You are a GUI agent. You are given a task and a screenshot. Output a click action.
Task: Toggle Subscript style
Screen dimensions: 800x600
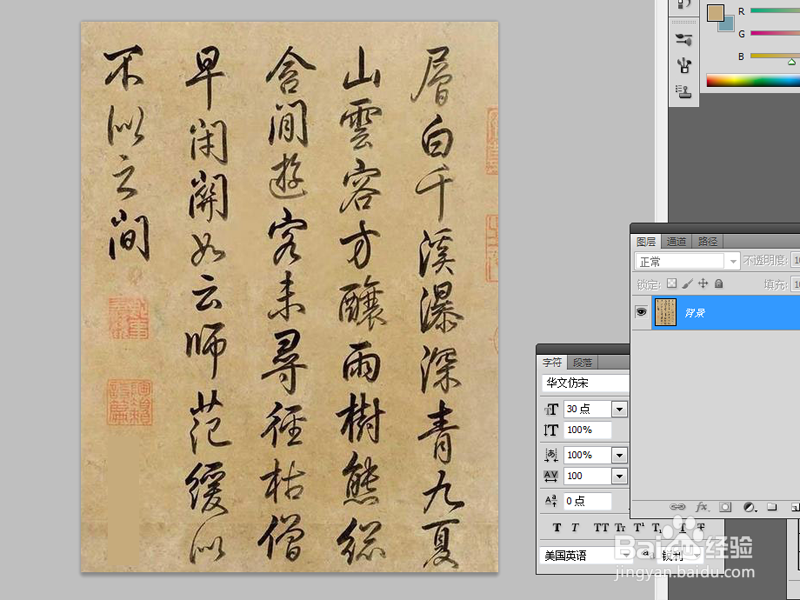click(x=657, y=529)
